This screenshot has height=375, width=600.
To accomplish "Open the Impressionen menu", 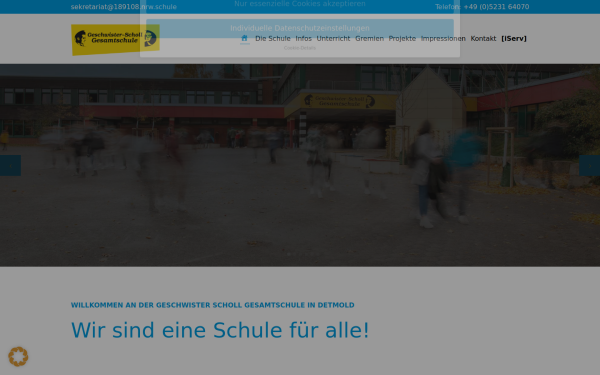I will tap(443, 39).
